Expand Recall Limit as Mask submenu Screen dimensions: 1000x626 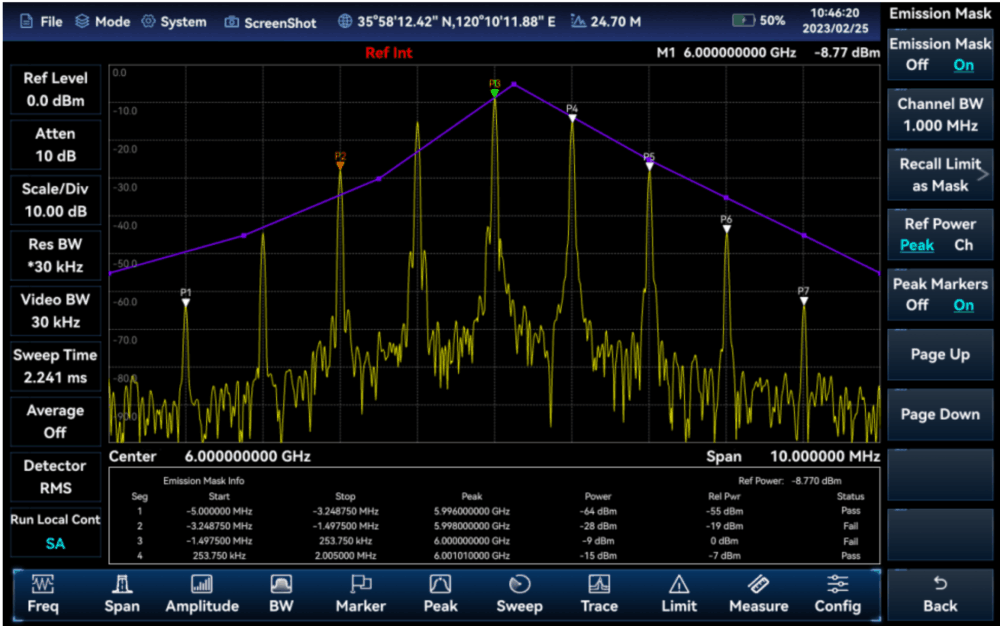(940, 174)
